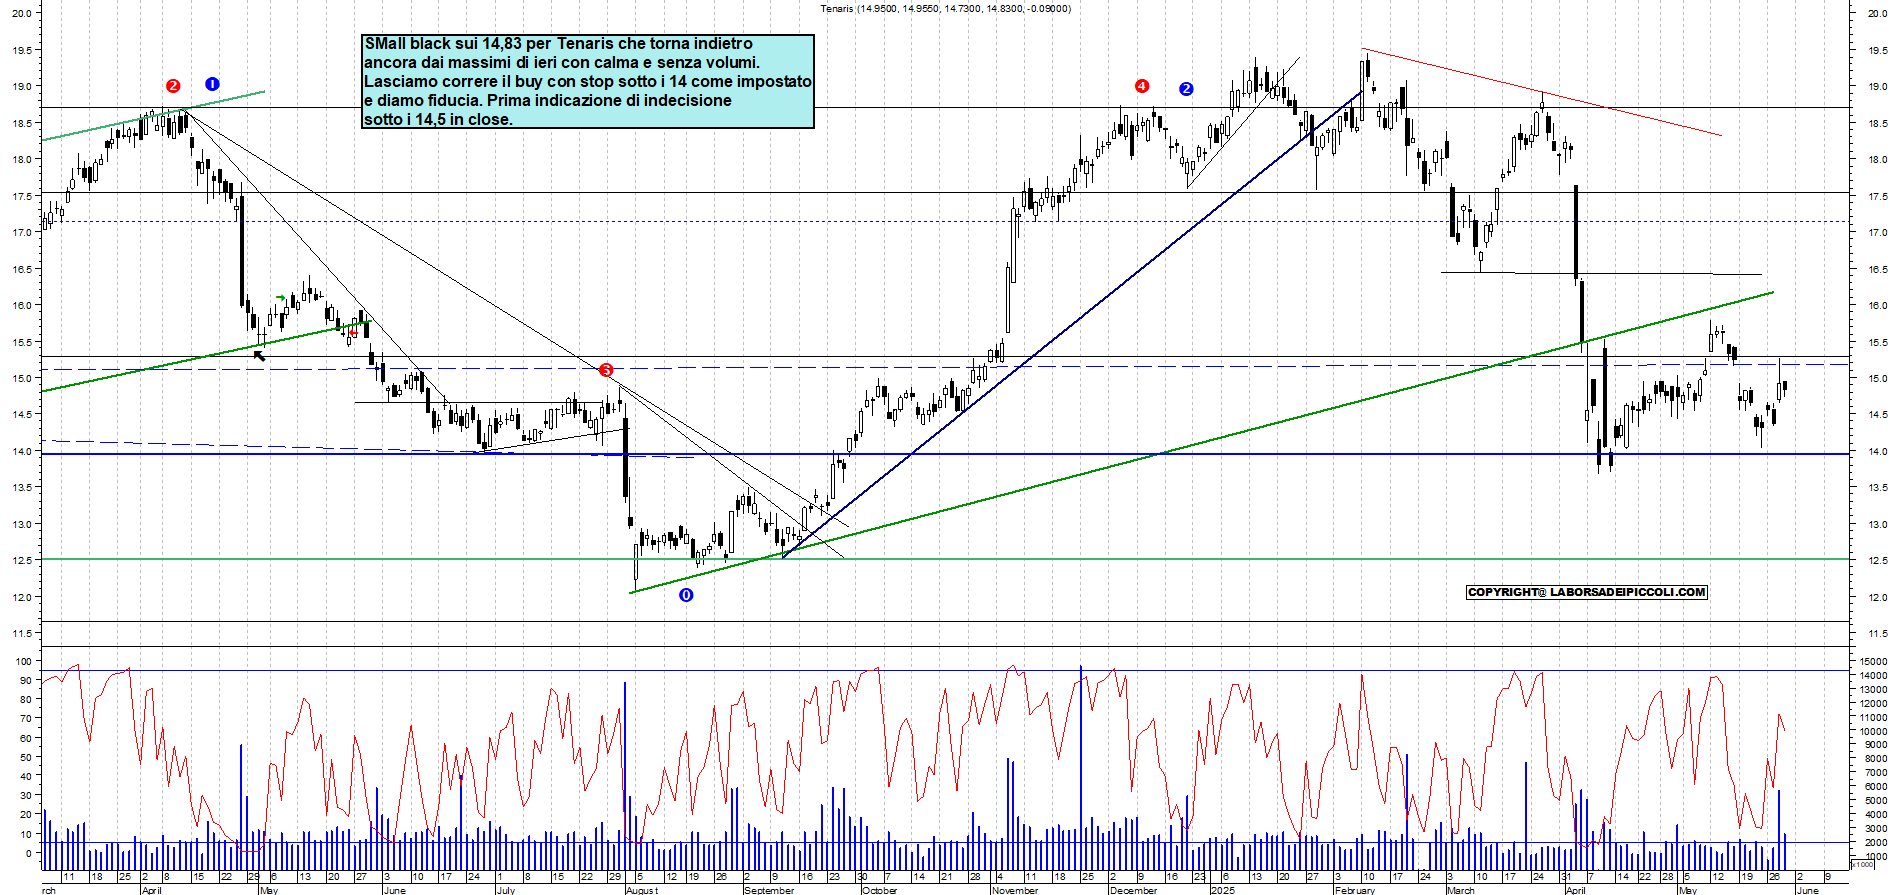Select the blue wave marker 2 near December

[1186, 89]
